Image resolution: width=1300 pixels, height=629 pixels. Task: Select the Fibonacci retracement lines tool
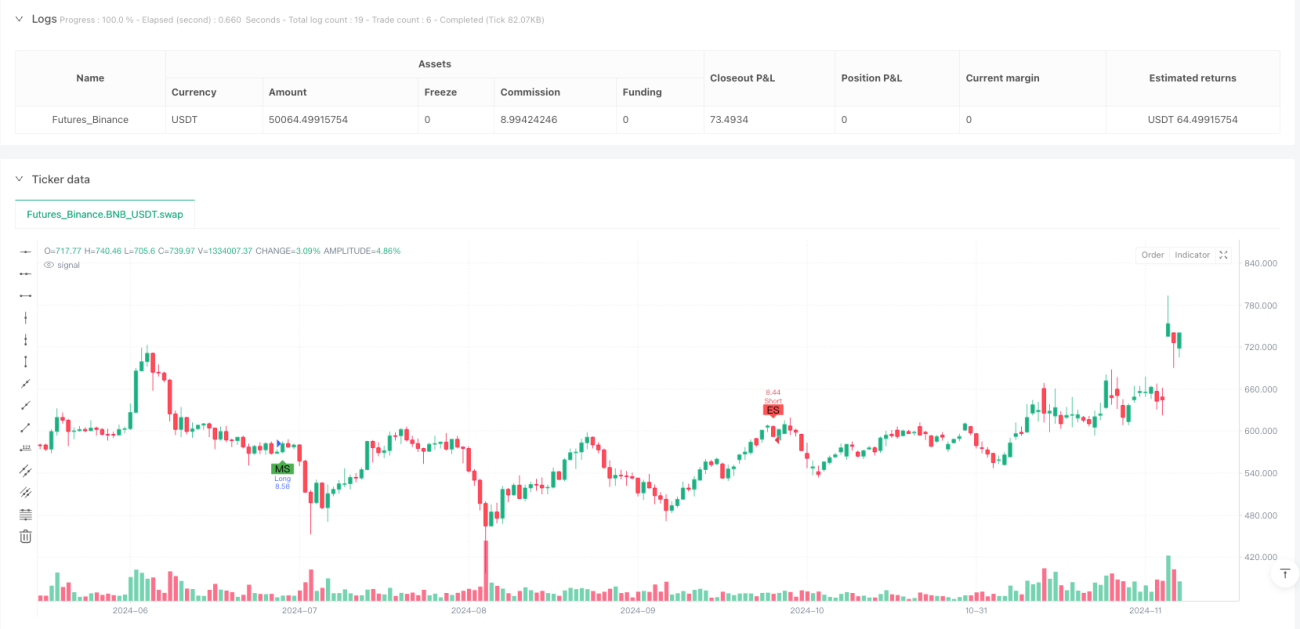pyautogui.click(x=26, y=514)
